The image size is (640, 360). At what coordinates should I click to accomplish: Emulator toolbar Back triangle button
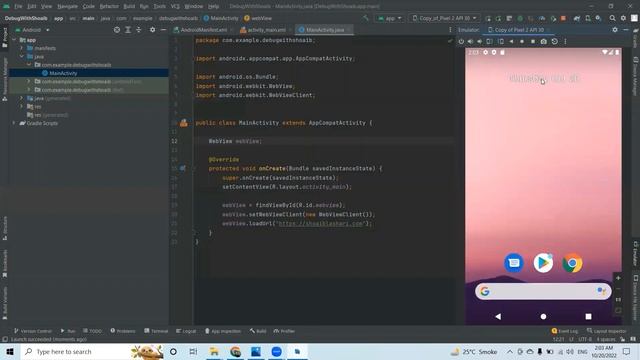[x=511, y=41]
